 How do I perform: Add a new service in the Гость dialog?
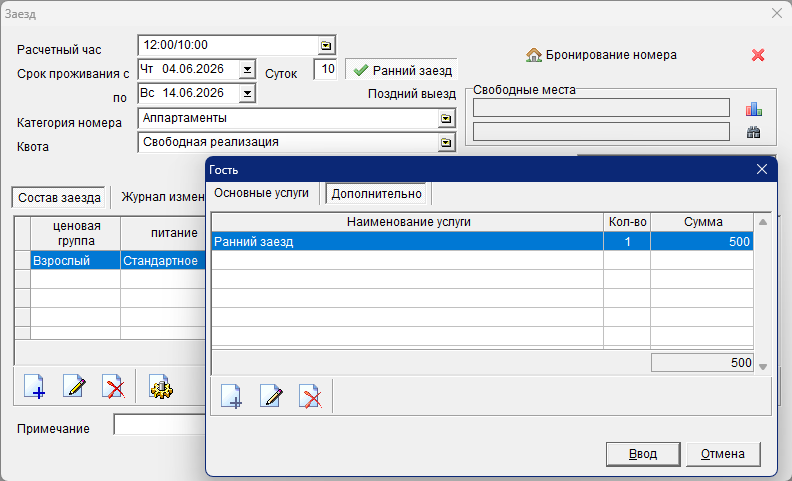(x=232, y=396)
